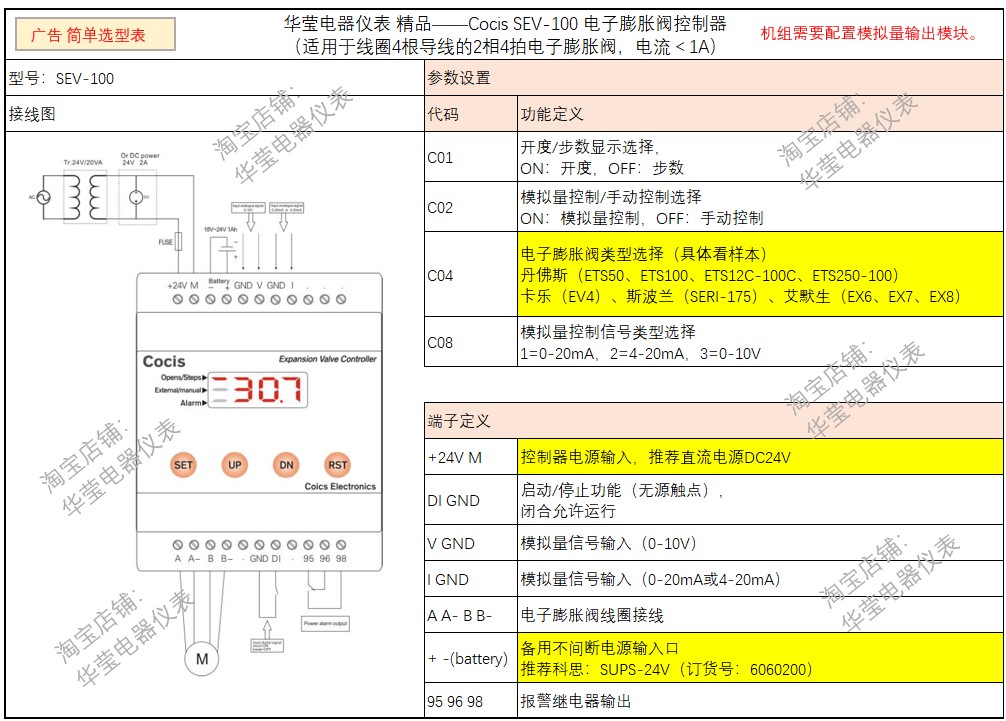Viewport: 1006px width, 721px height.
Task: Click the dashed DC power source symbol
Action: 137,198
